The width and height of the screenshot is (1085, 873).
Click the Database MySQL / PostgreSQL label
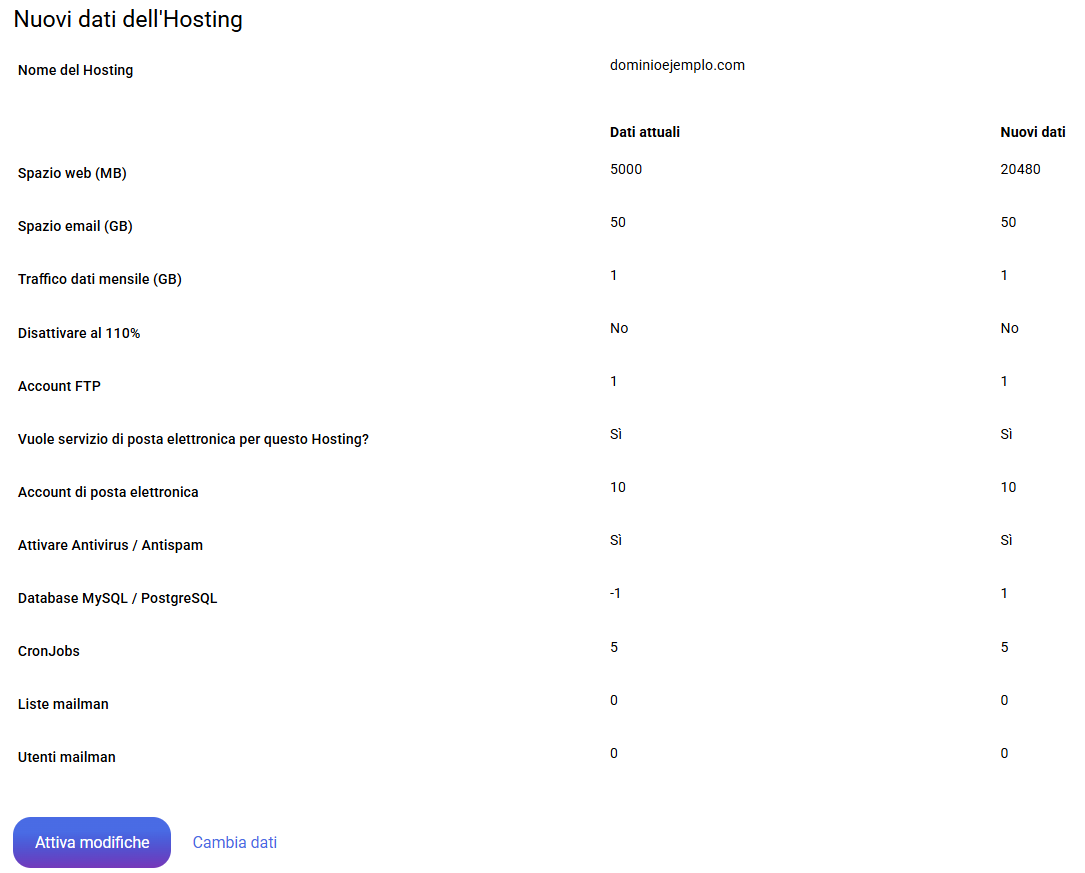click(x=117, y=598)
